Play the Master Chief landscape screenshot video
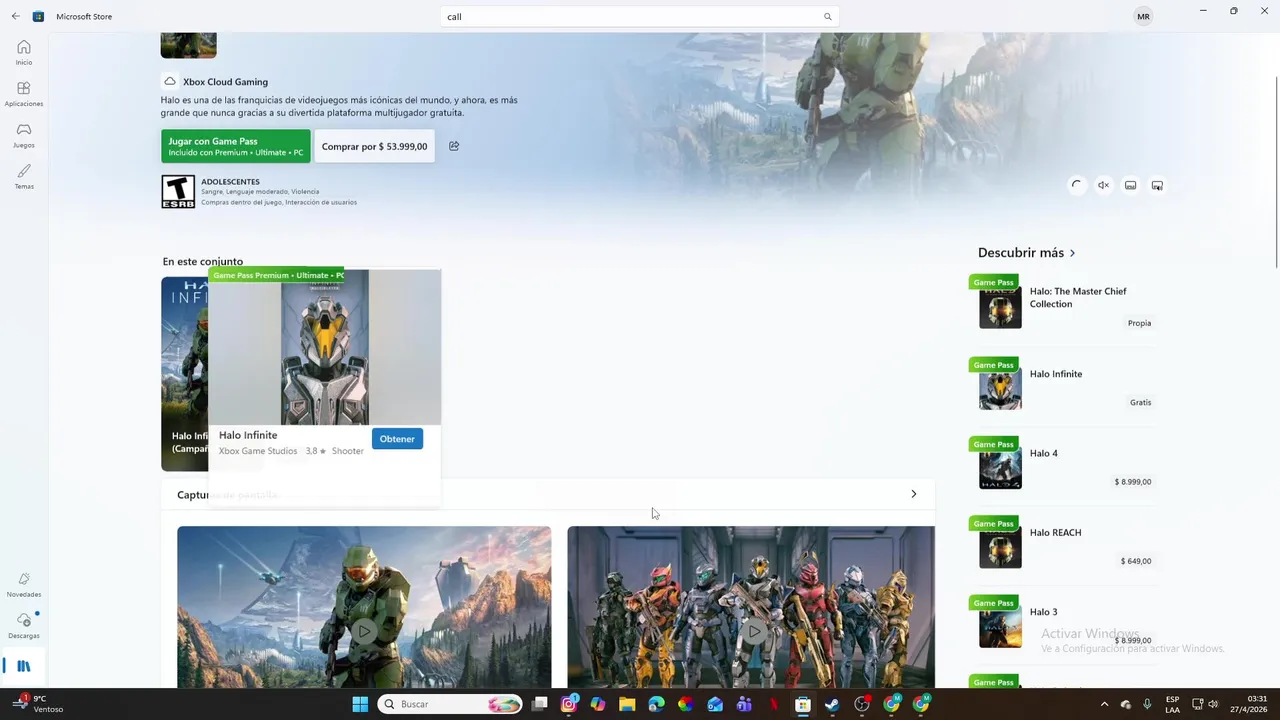Viewport: 1280px width, 720px height. tap(364, 631)
